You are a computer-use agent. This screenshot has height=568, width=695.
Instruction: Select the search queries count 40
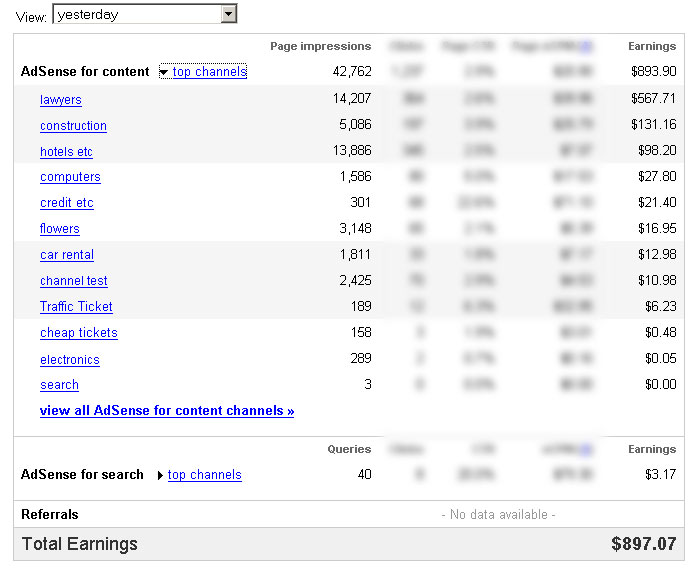click(x=364, y=474)
